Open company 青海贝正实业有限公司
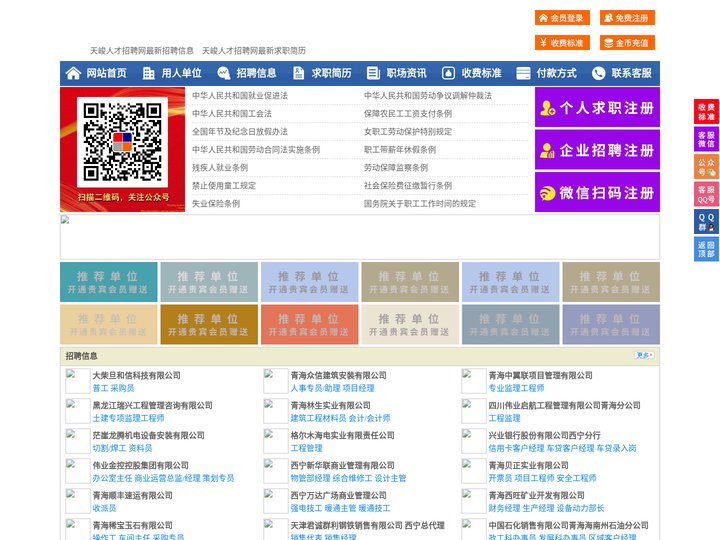The width and height of the screenshot is (720, 540). point(529,465)
